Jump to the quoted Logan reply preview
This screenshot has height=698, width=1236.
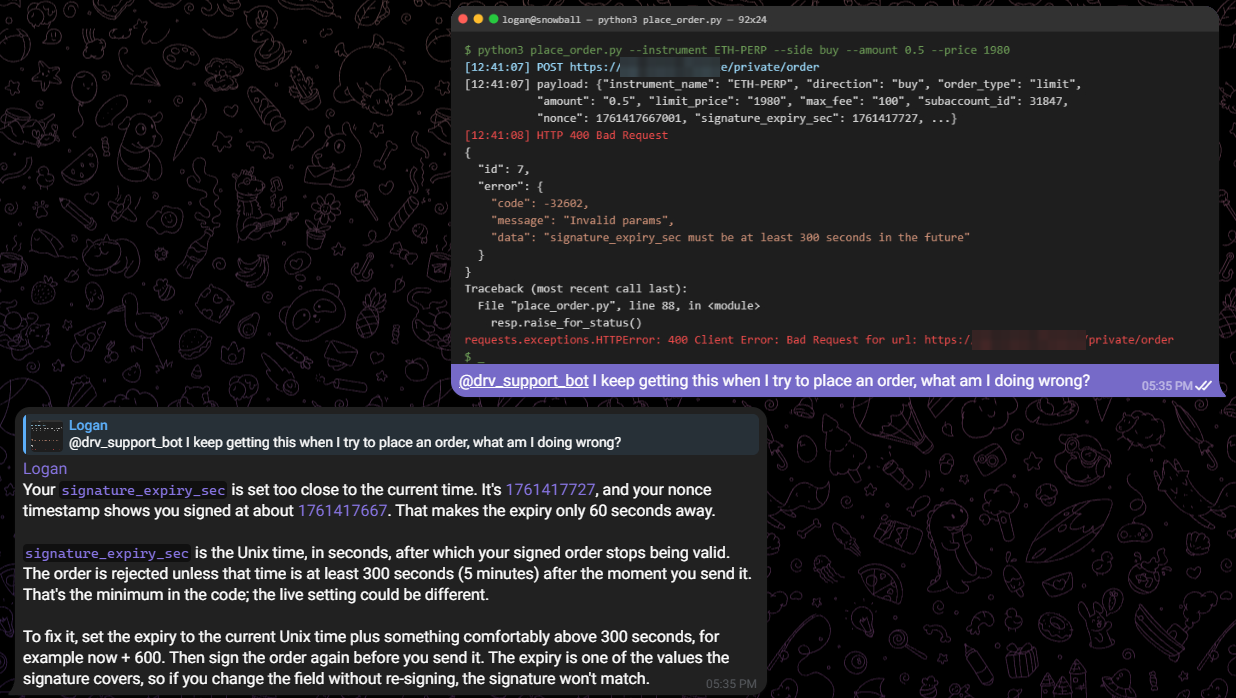coord(391,434)
